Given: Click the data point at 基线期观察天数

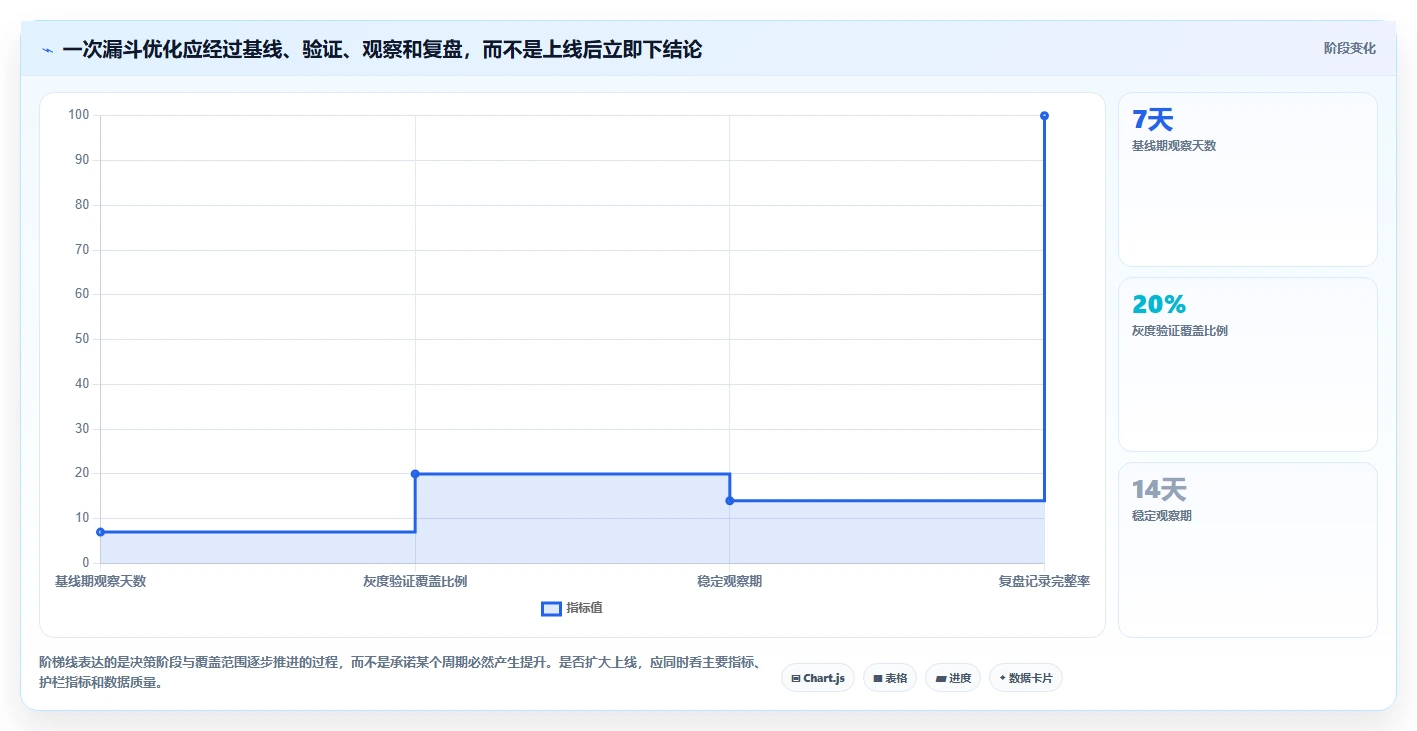Looking at the screenshot, I should point(100,532).
